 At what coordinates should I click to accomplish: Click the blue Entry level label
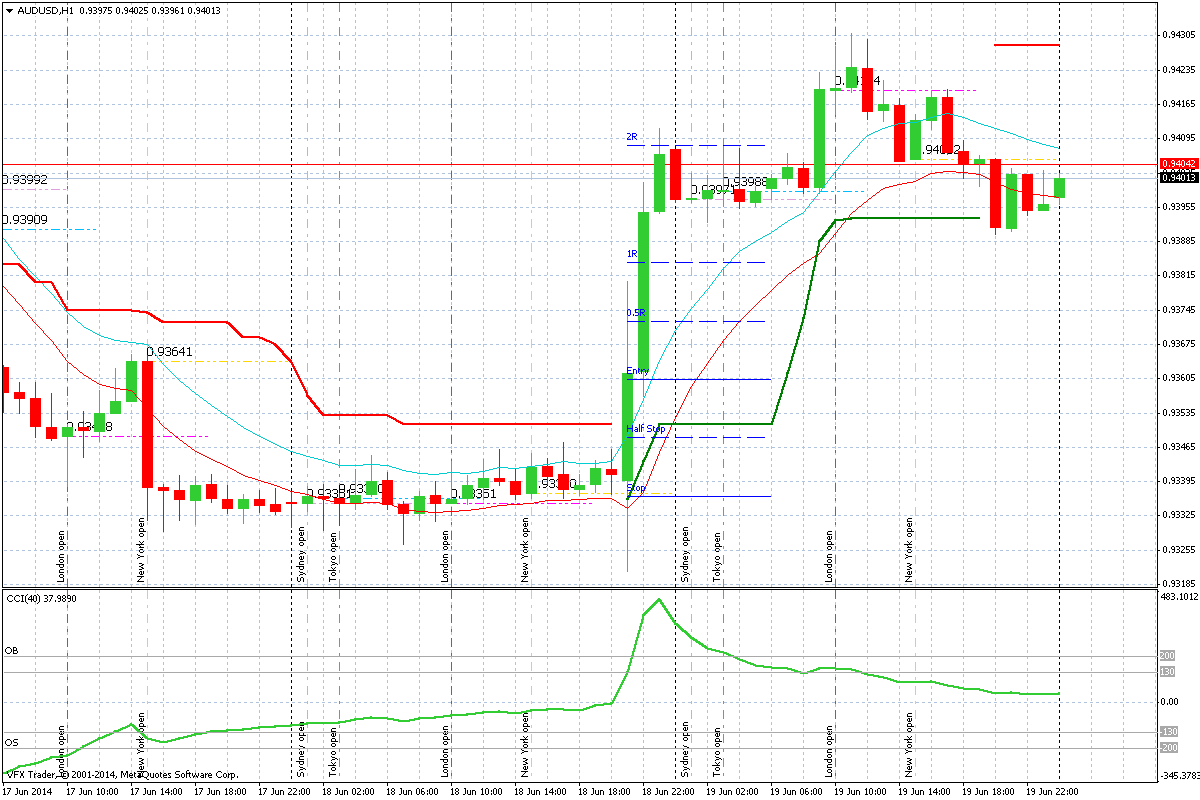pyautogui.click(x=637, y=371)
